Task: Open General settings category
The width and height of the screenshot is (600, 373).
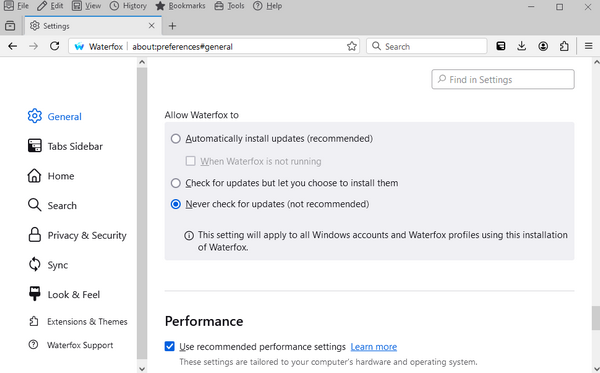Action: click(x=55, y=116)
